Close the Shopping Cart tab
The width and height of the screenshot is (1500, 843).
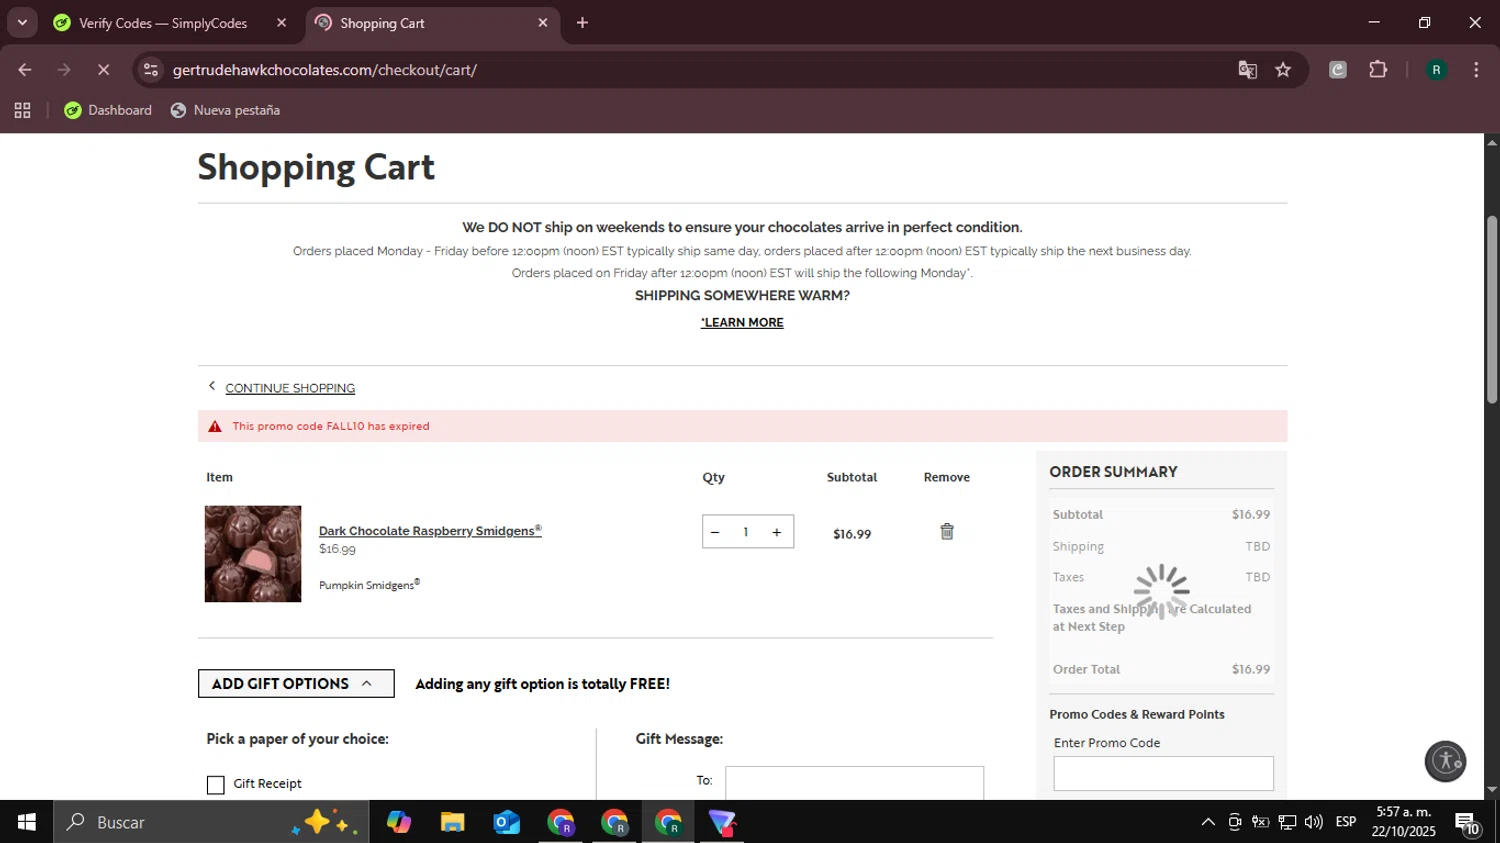coord(543,23)
